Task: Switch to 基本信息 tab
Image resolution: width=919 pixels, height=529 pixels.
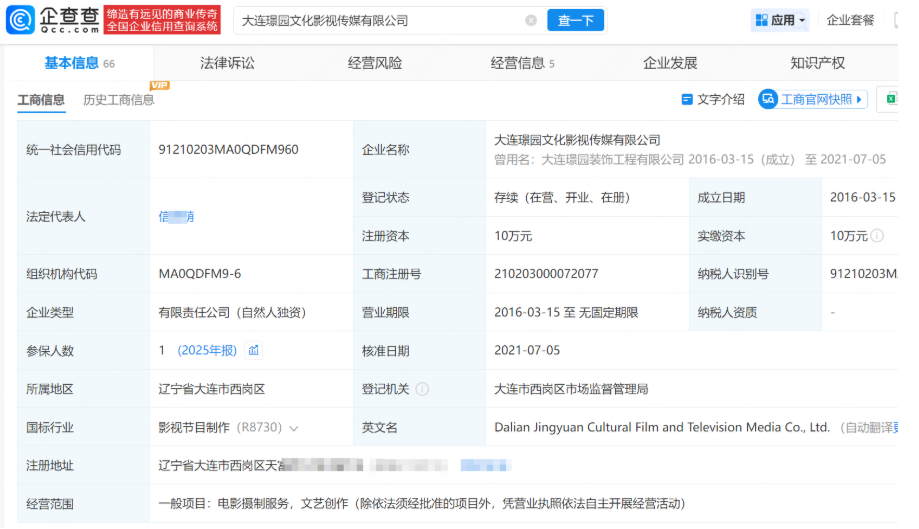Action: tap(79, 63)
